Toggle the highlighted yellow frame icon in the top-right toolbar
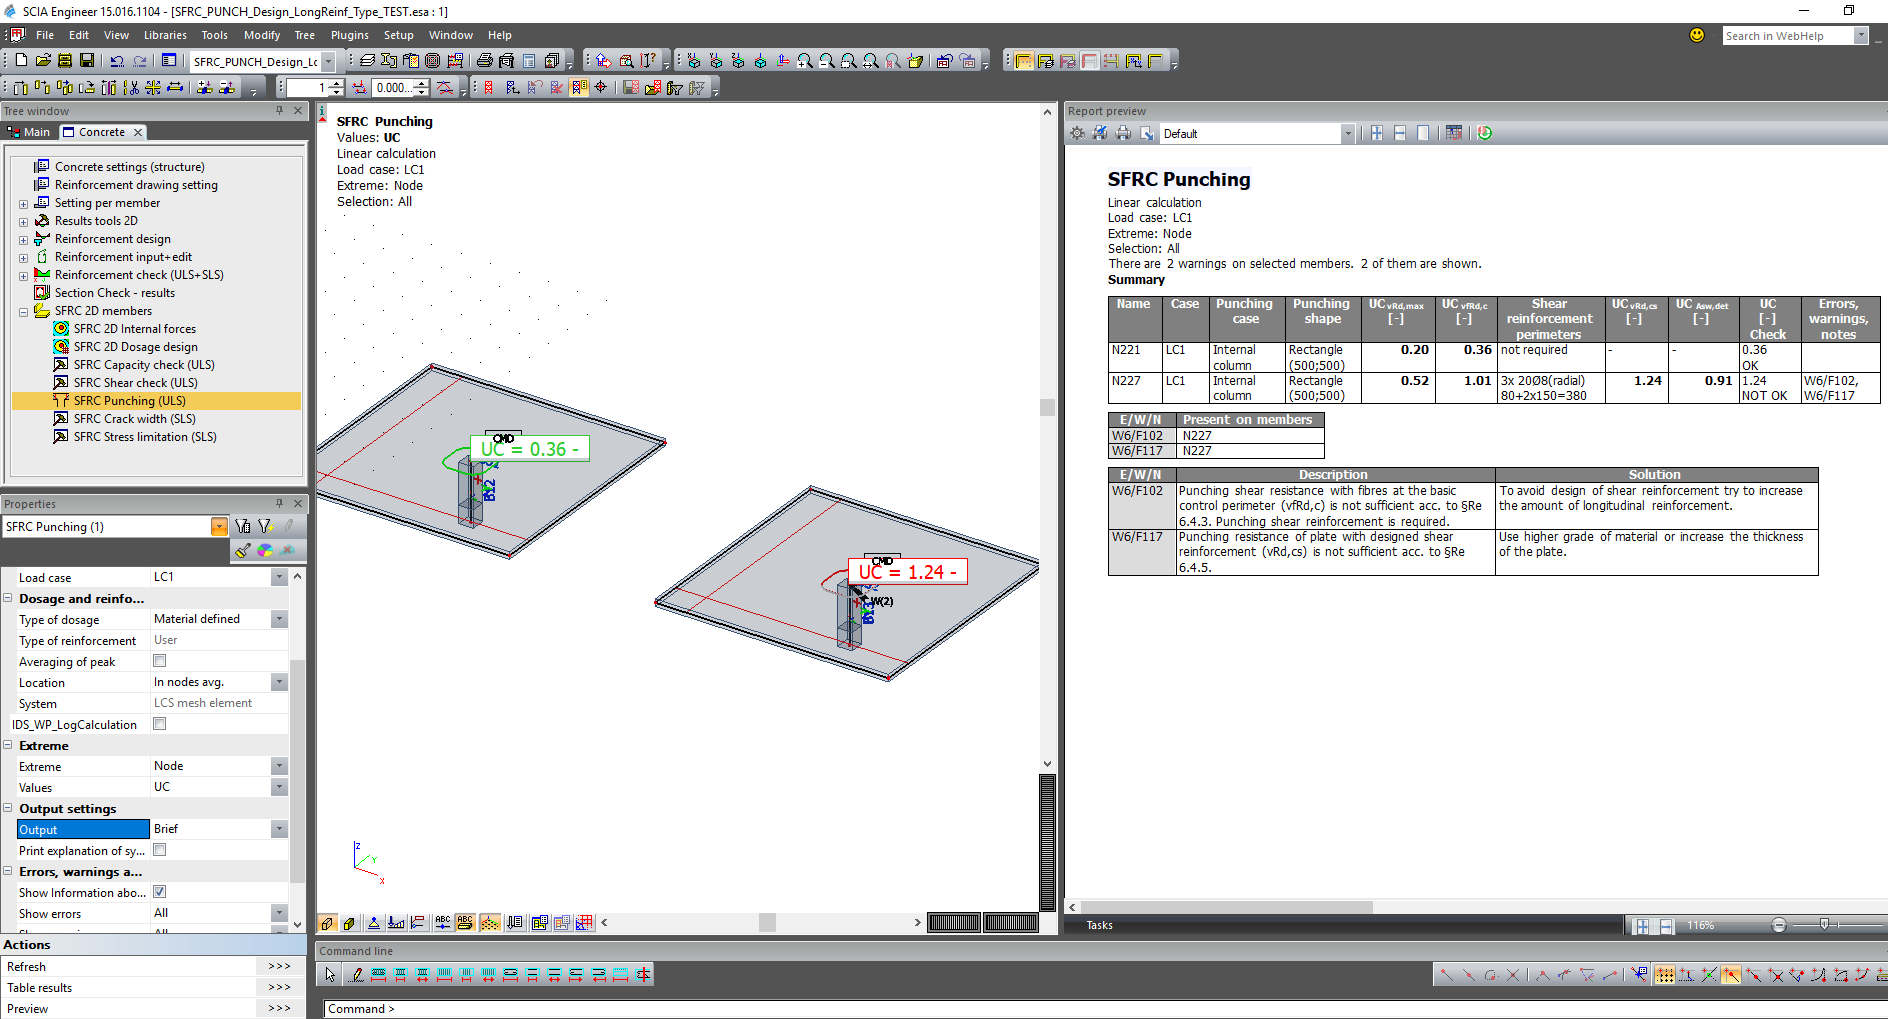Screen dimensions: 1888x1019 pyautogui.click(x=1024, y=61)
